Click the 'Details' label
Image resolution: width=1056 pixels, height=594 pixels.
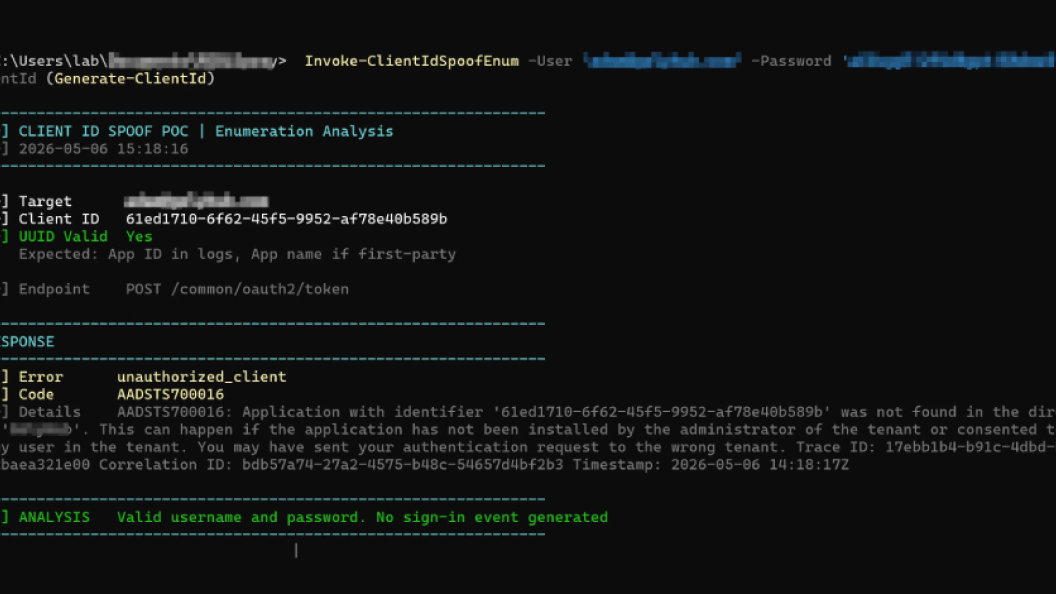click(49, 411)
